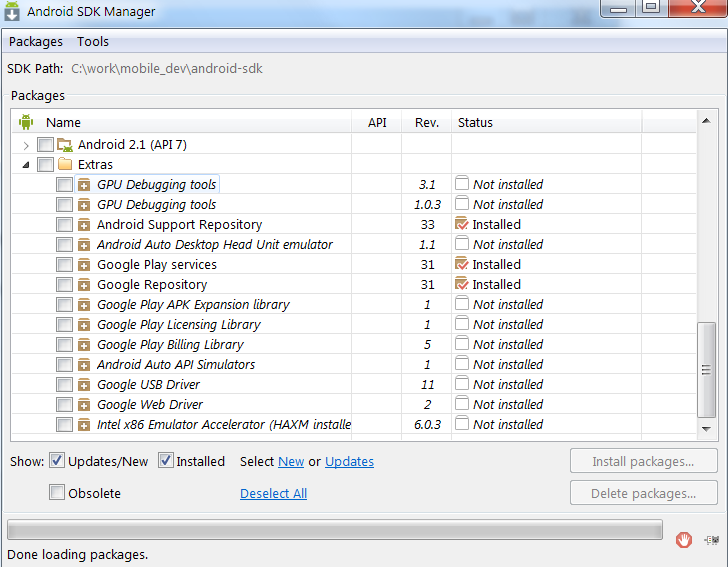This screenshot has width=728, height=567.
Task: Click Android Support Repository package icon
Action: point(84,225)
